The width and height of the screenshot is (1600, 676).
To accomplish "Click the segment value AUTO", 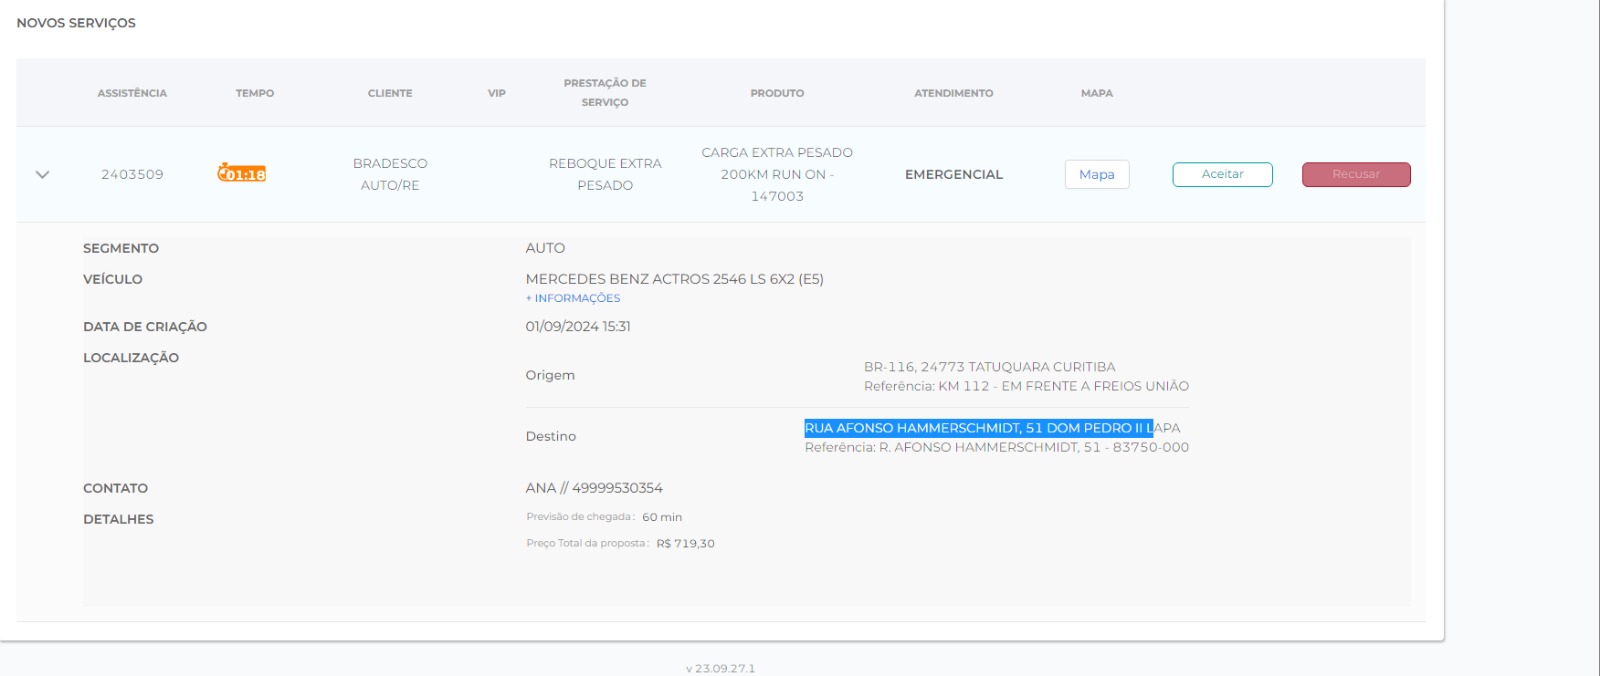I will click(x=545, y=248).
